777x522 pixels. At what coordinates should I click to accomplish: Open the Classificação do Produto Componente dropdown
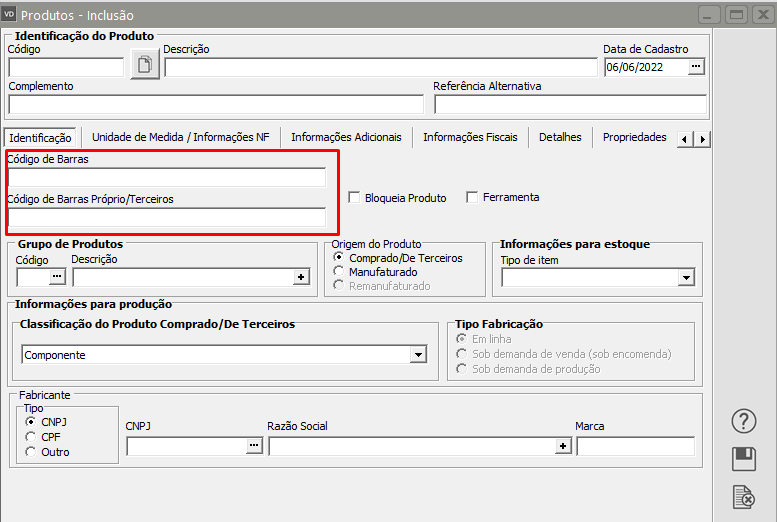(x=418, y=355)
